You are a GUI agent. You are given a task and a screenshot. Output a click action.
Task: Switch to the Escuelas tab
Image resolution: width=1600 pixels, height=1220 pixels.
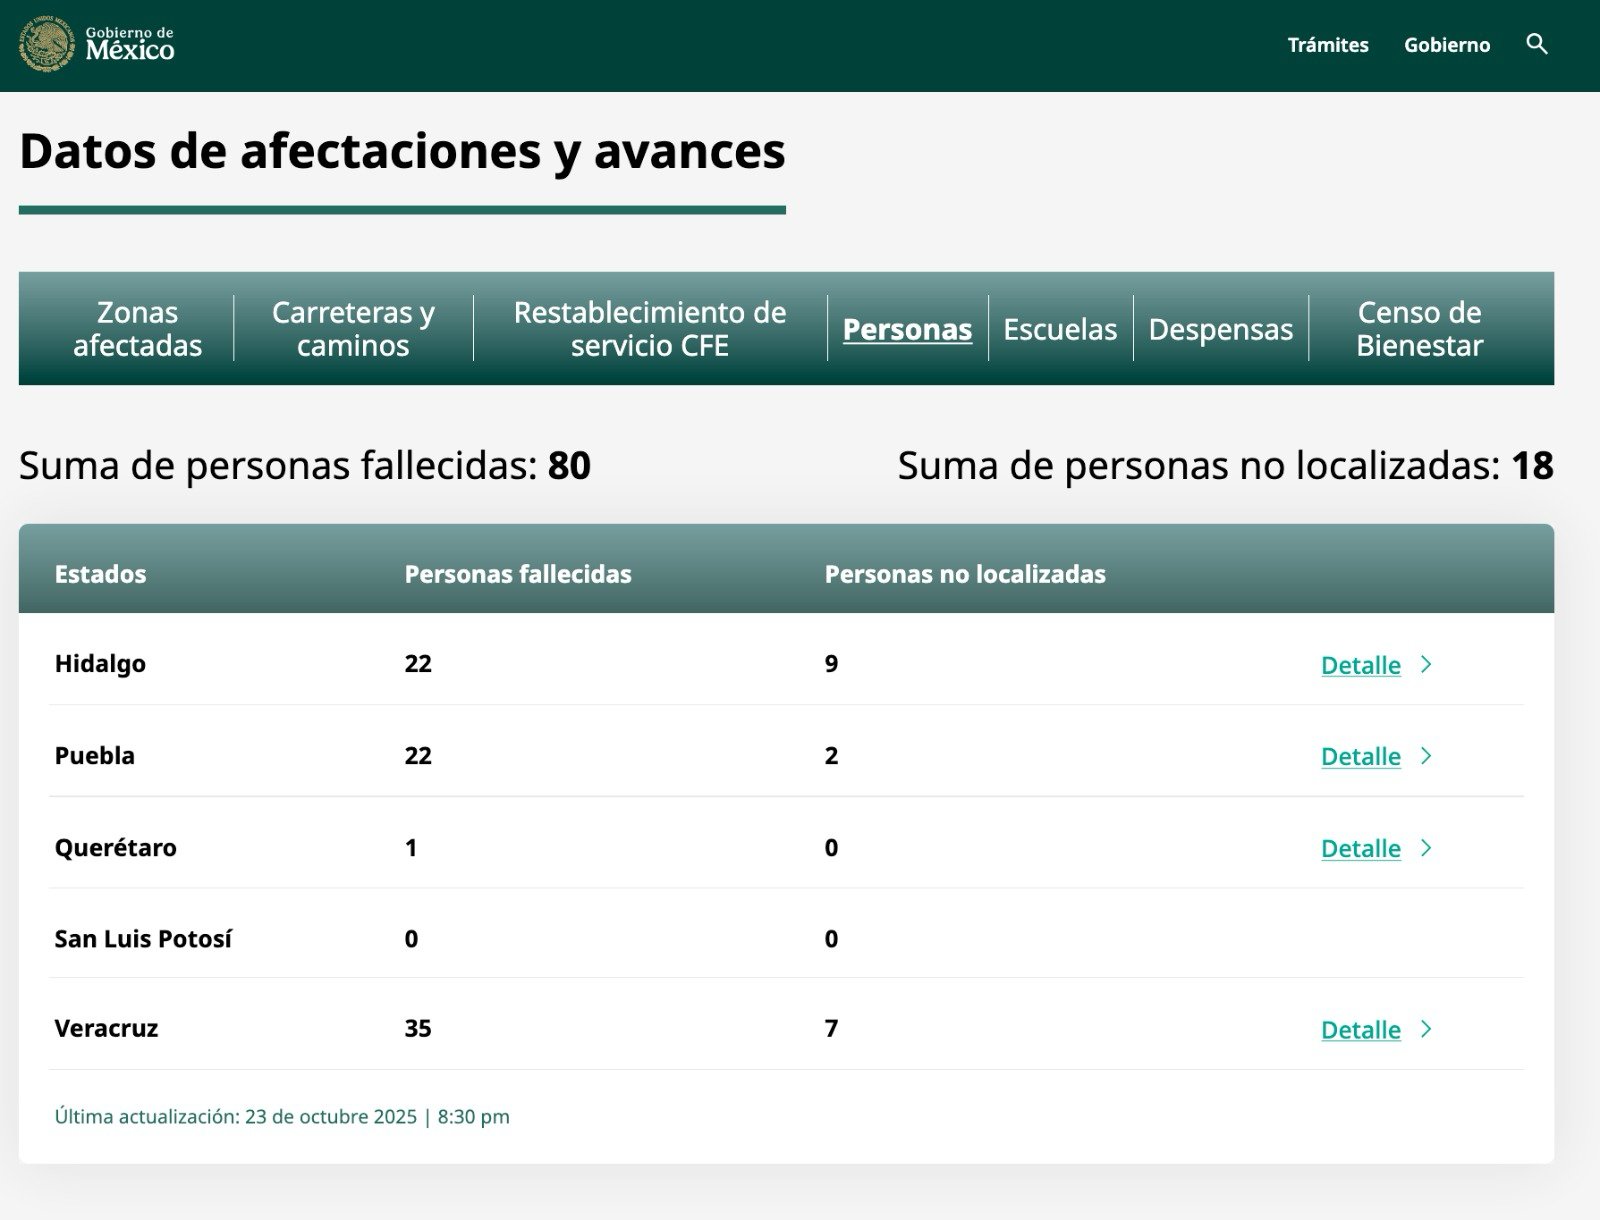pyautogui.click(x=1060, y=329)
